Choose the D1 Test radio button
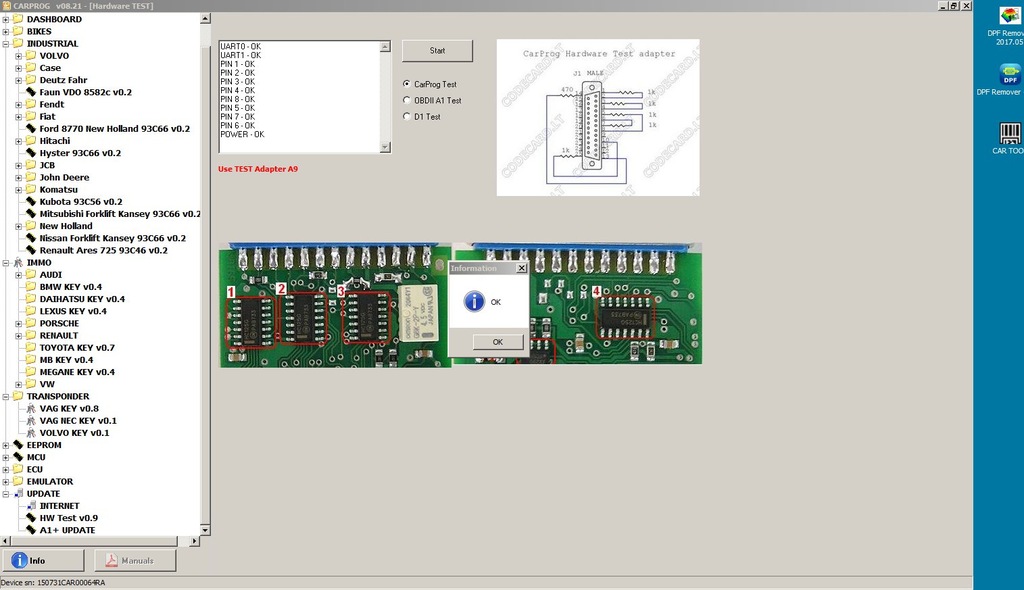1024x590 pixels. [406, 117]
